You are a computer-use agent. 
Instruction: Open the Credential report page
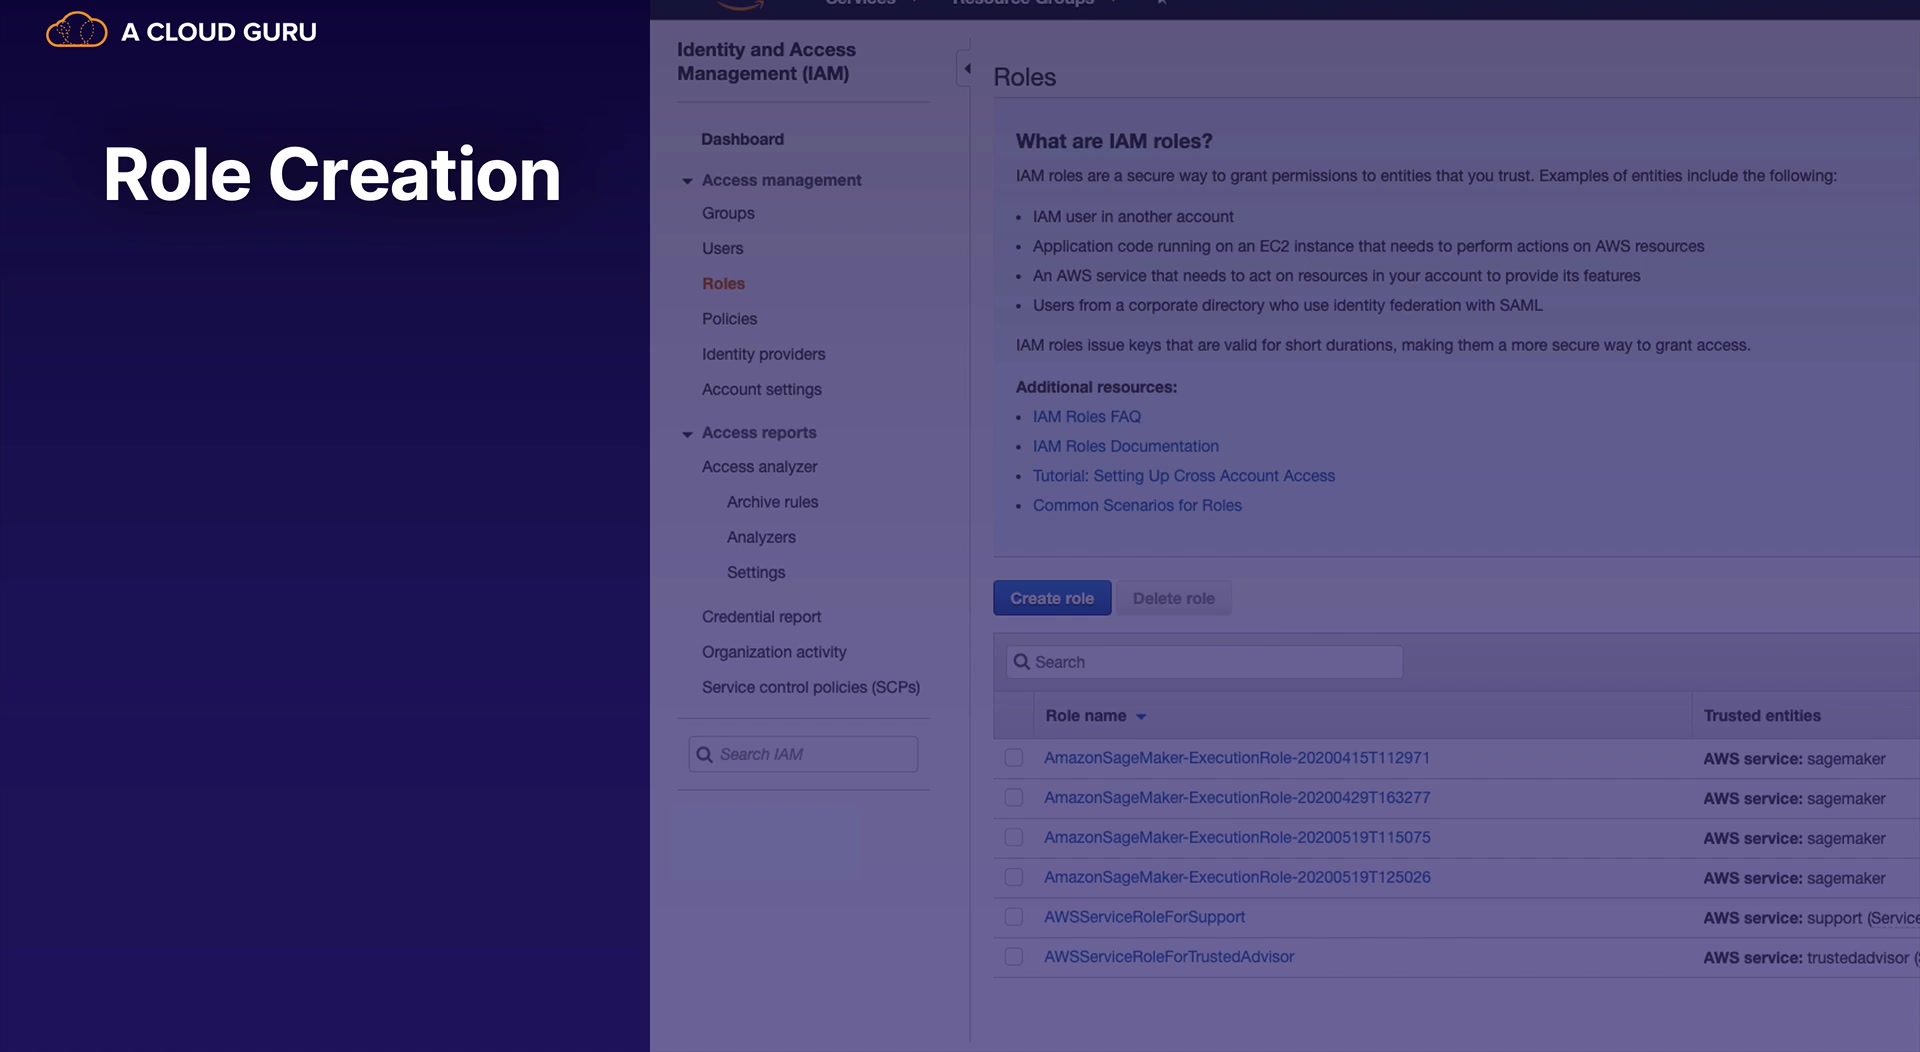[761, 617]
